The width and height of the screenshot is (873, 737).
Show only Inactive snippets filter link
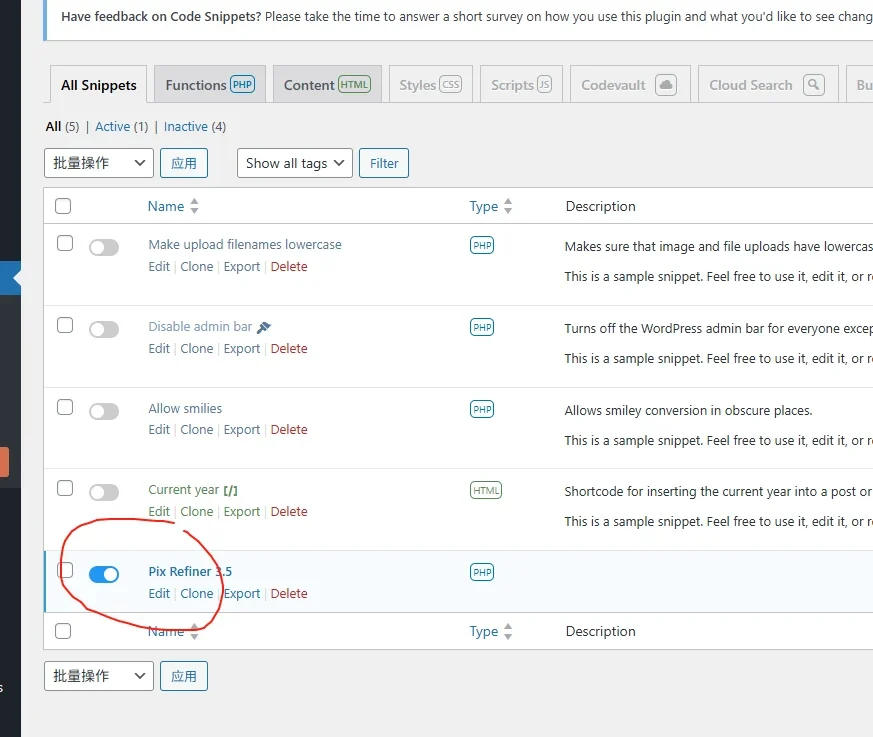coord(186,127)
